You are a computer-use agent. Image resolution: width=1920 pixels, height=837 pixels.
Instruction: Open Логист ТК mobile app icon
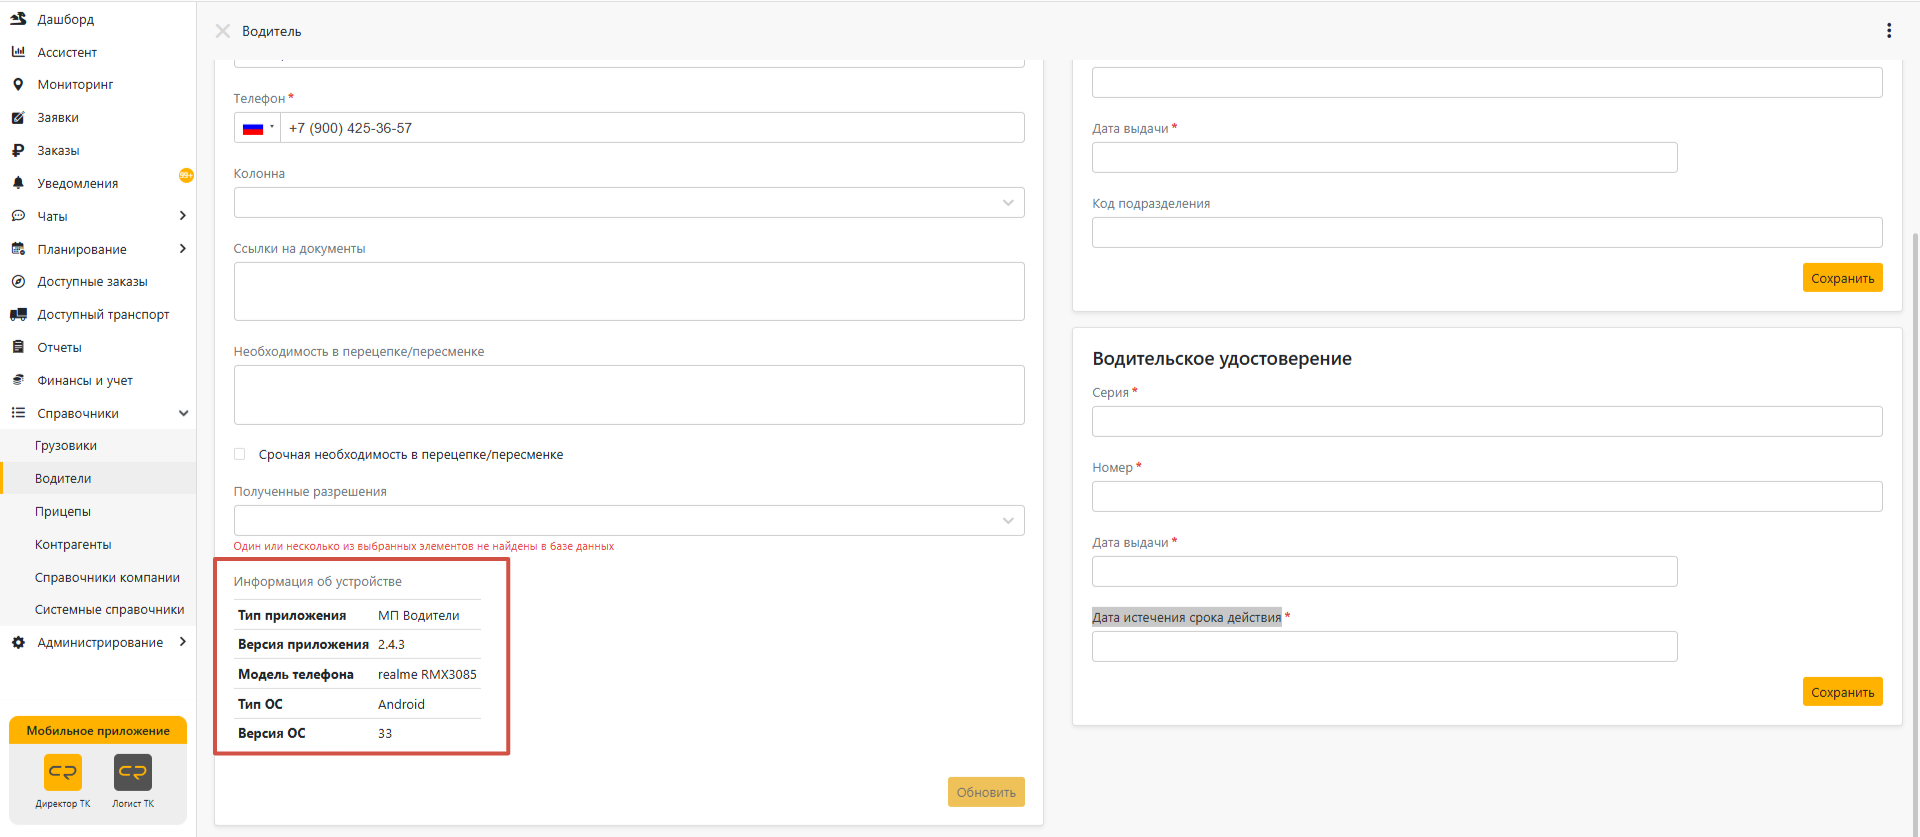(x=133, y=773)
